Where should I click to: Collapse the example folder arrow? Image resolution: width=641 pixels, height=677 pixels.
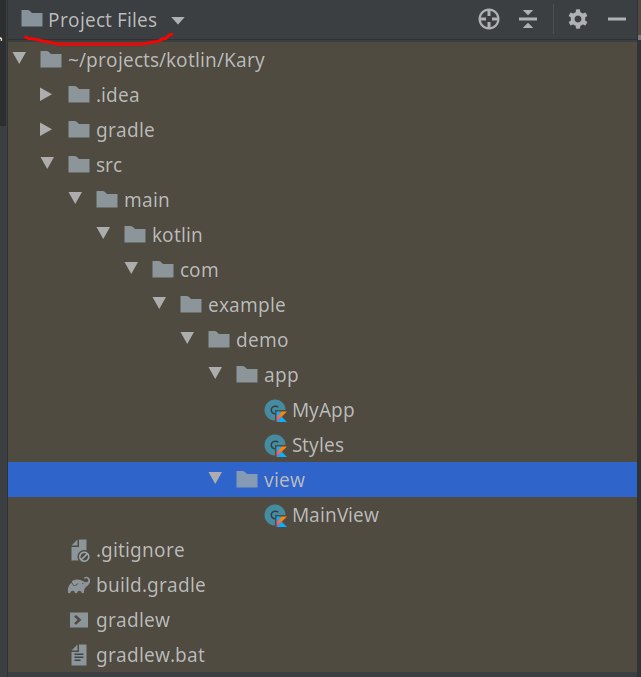[159, 303]
